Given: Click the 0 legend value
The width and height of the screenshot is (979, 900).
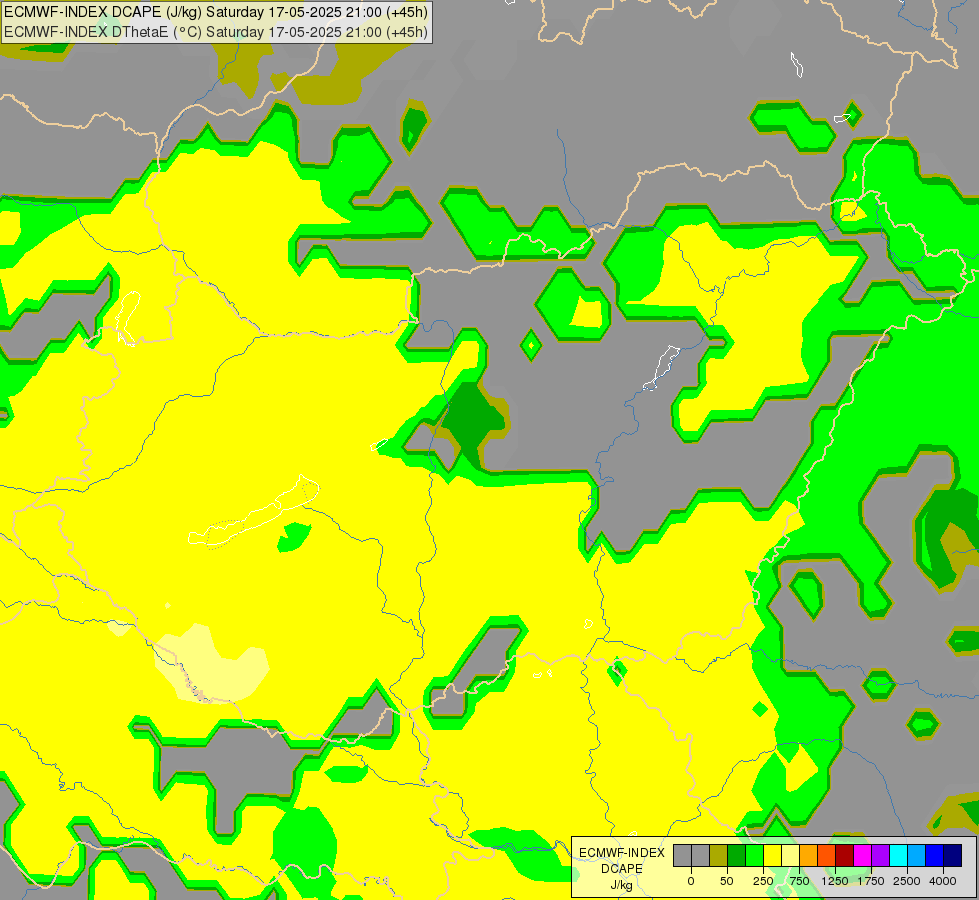Looking at the screenshot, I should click(691, 881).
